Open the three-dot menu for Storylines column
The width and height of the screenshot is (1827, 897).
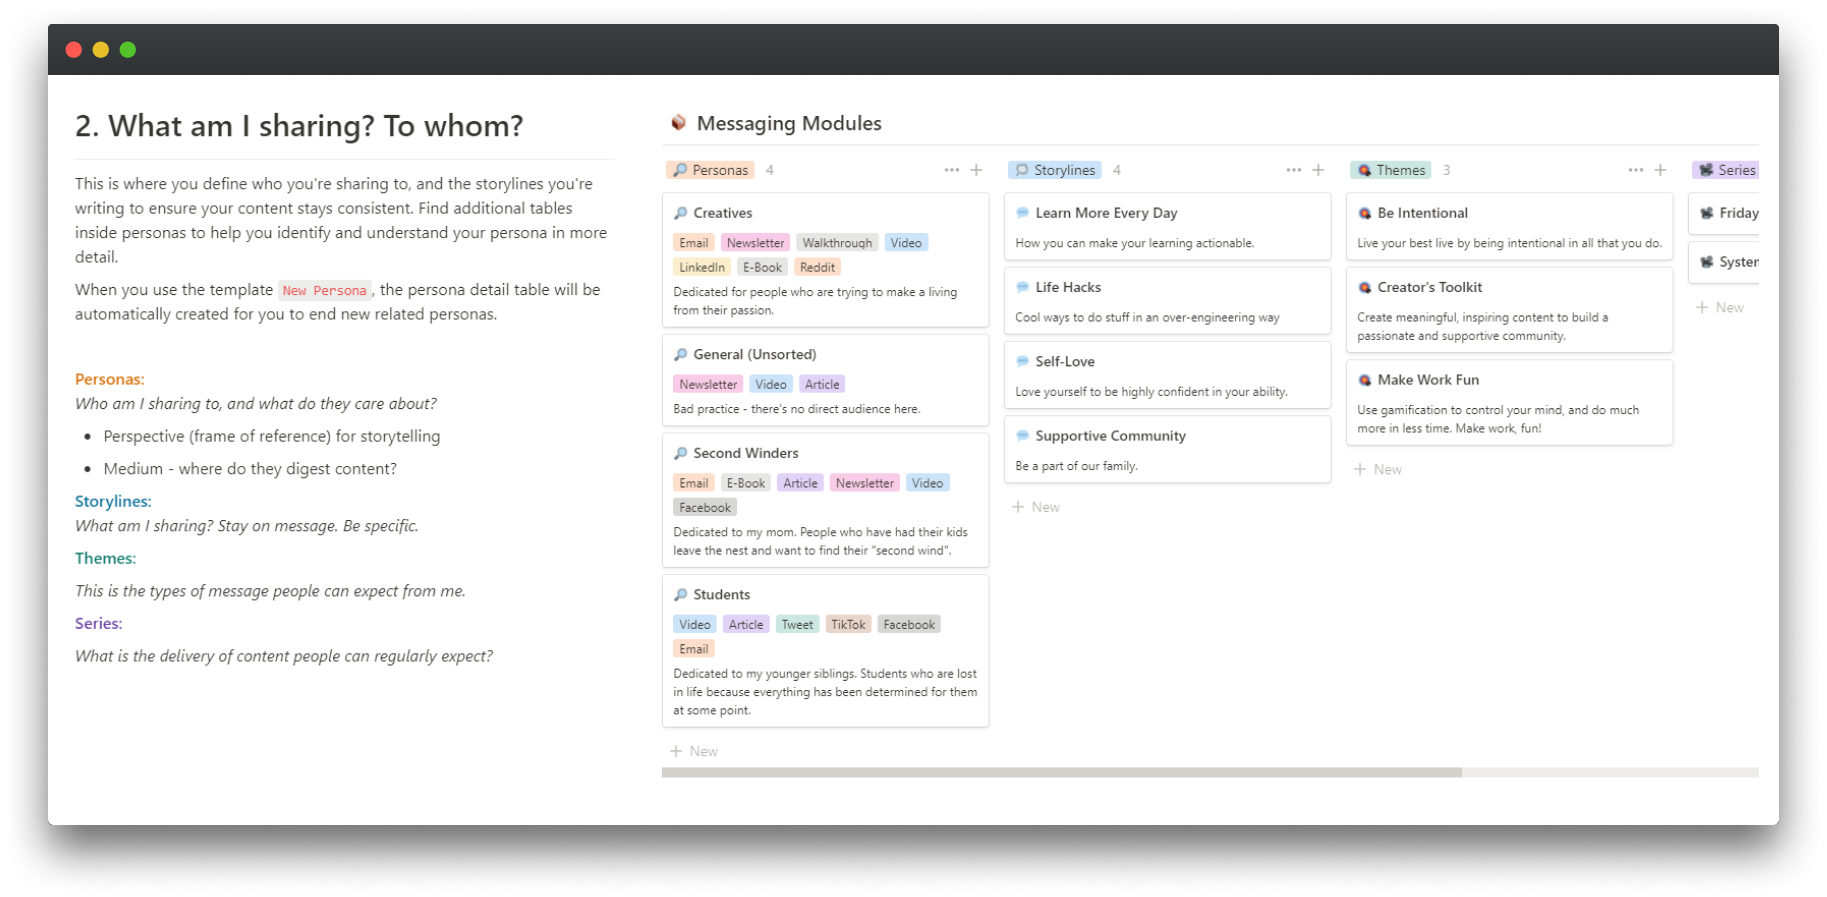pyautogui.click(x=1293, y=170)
